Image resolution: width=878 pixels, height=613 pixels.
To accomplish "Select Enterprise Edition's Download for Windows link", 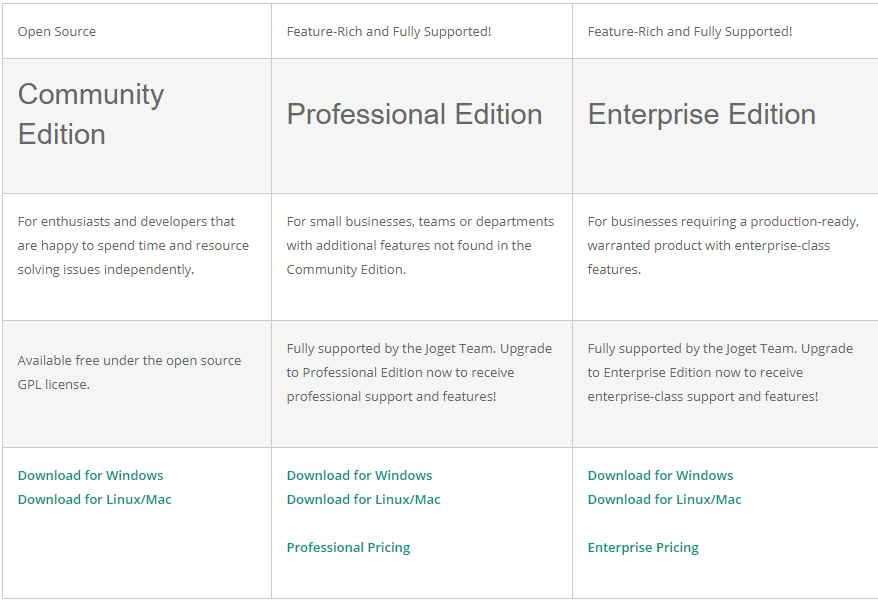I will click(660, 475).
